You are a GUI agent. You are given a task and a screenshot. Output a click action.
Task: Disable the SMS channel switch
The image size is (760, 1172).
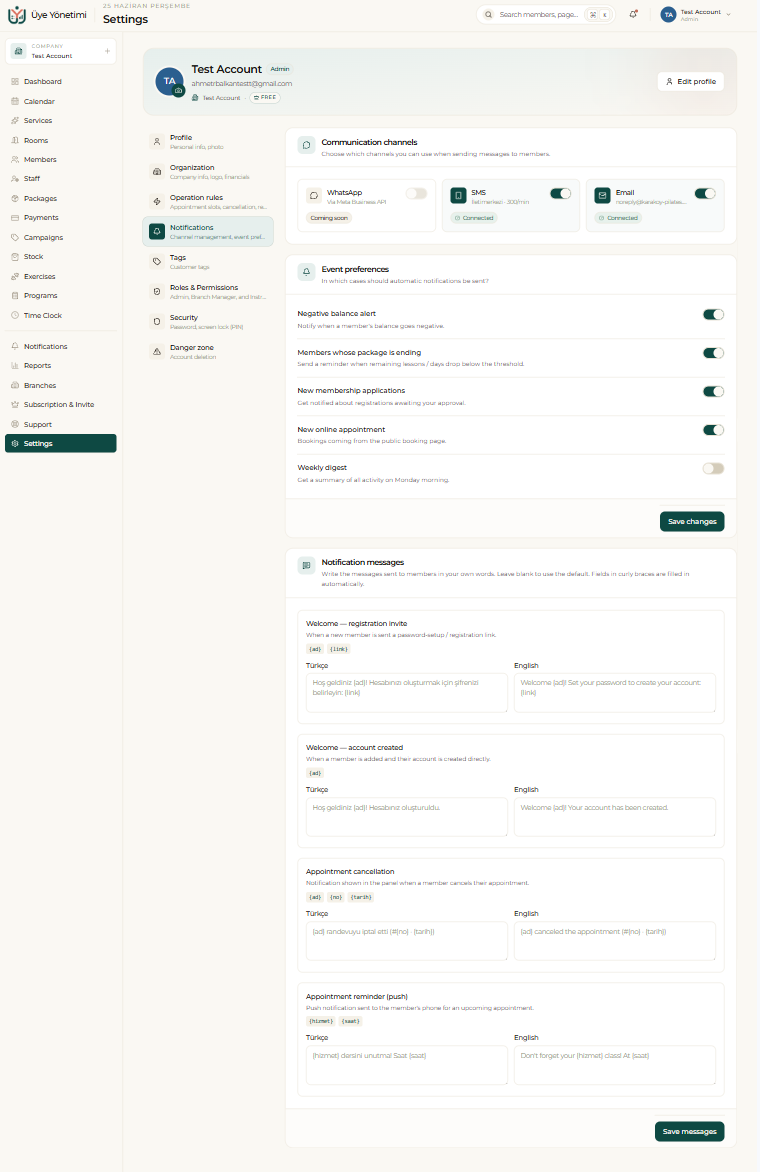(560, 194)
